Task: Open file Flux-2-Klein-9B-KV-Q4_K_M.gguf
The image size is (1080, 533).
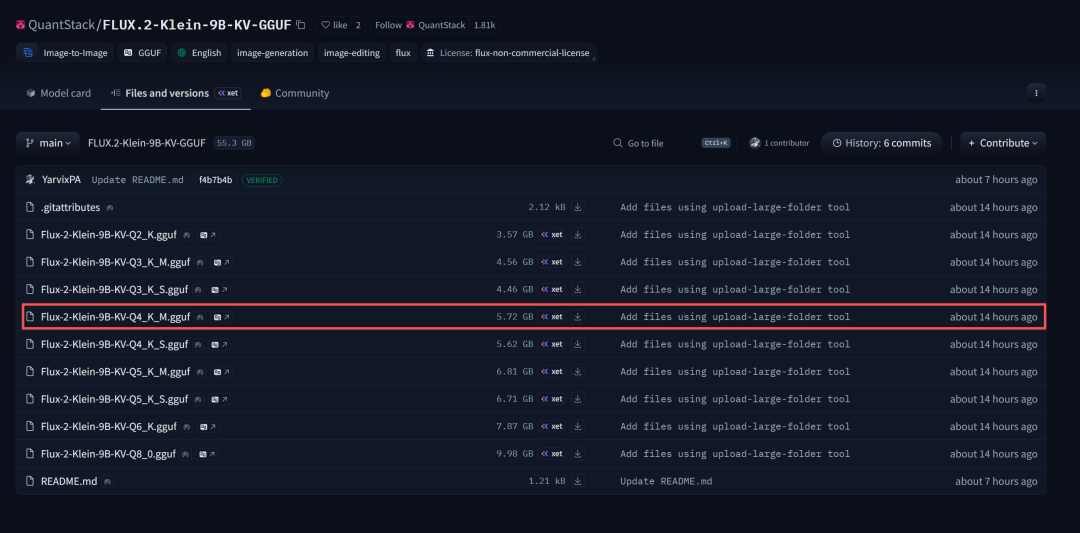Action: coord(115,317)
